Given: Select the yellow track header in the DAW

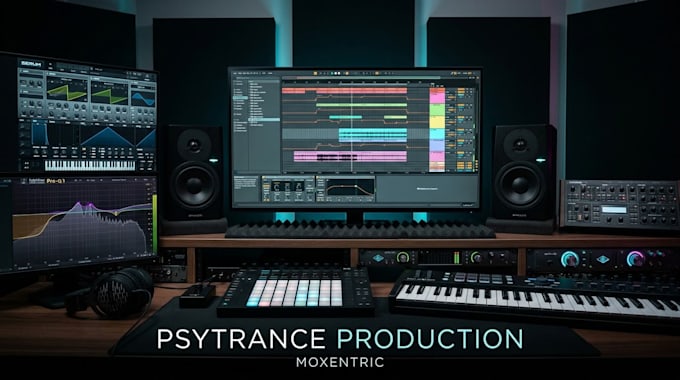Looking at the screenshot, I should point(437,121).
